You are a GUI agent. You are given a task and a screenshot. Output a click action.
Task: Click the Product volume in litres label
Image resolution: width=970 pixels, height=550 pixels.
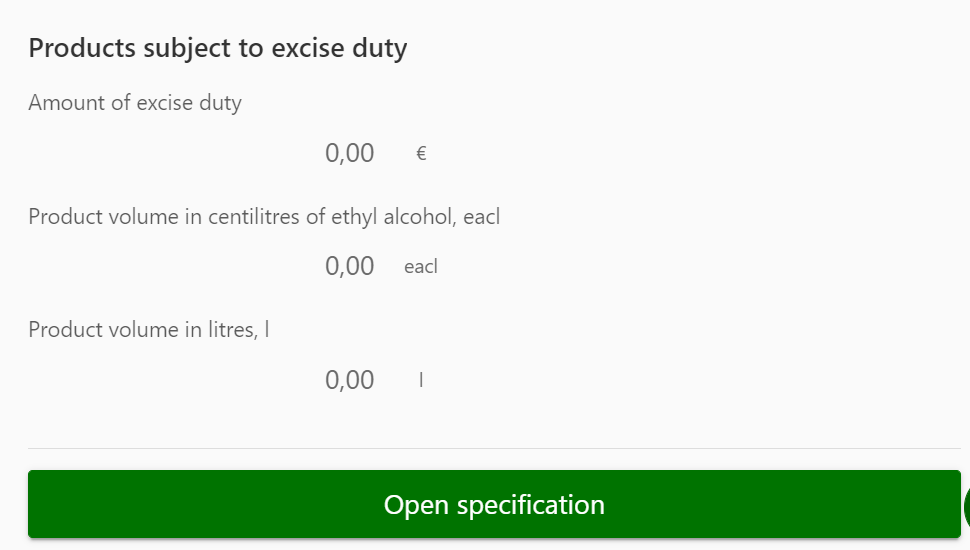[x=149, y=329]
